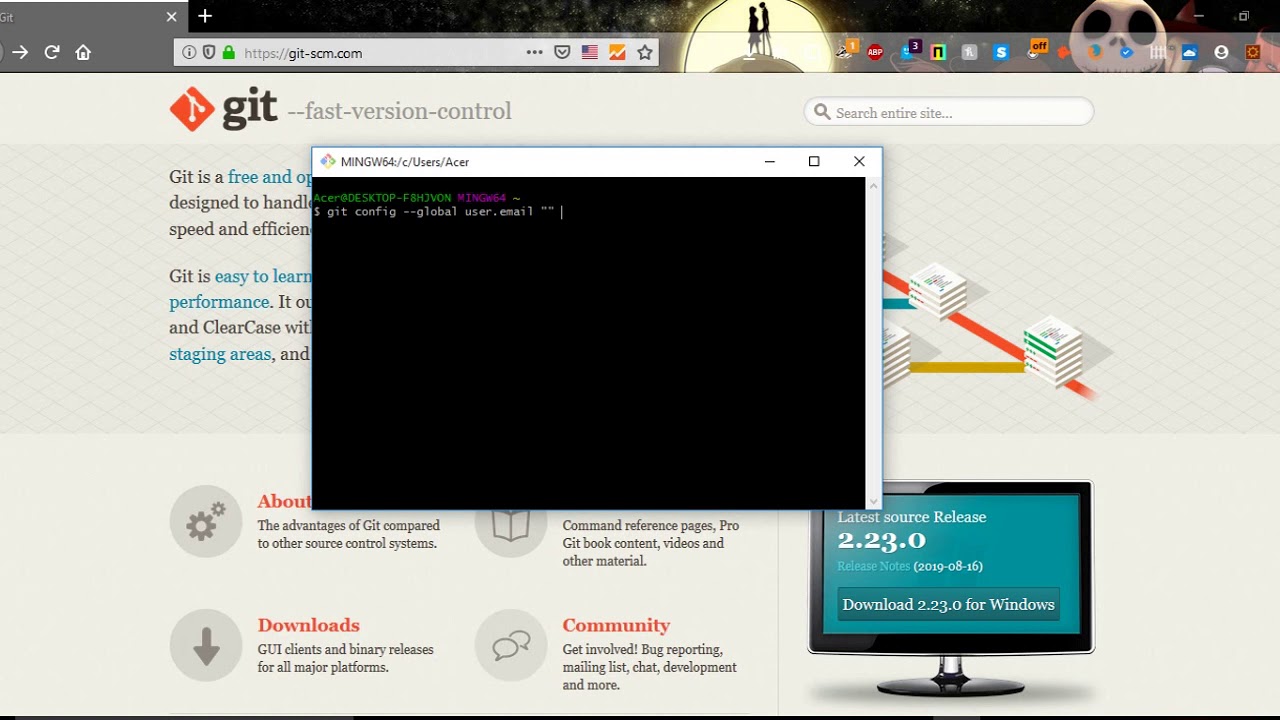Open the blue cloud extension icon
The image size is (1280, 720).
[1189, 53]
